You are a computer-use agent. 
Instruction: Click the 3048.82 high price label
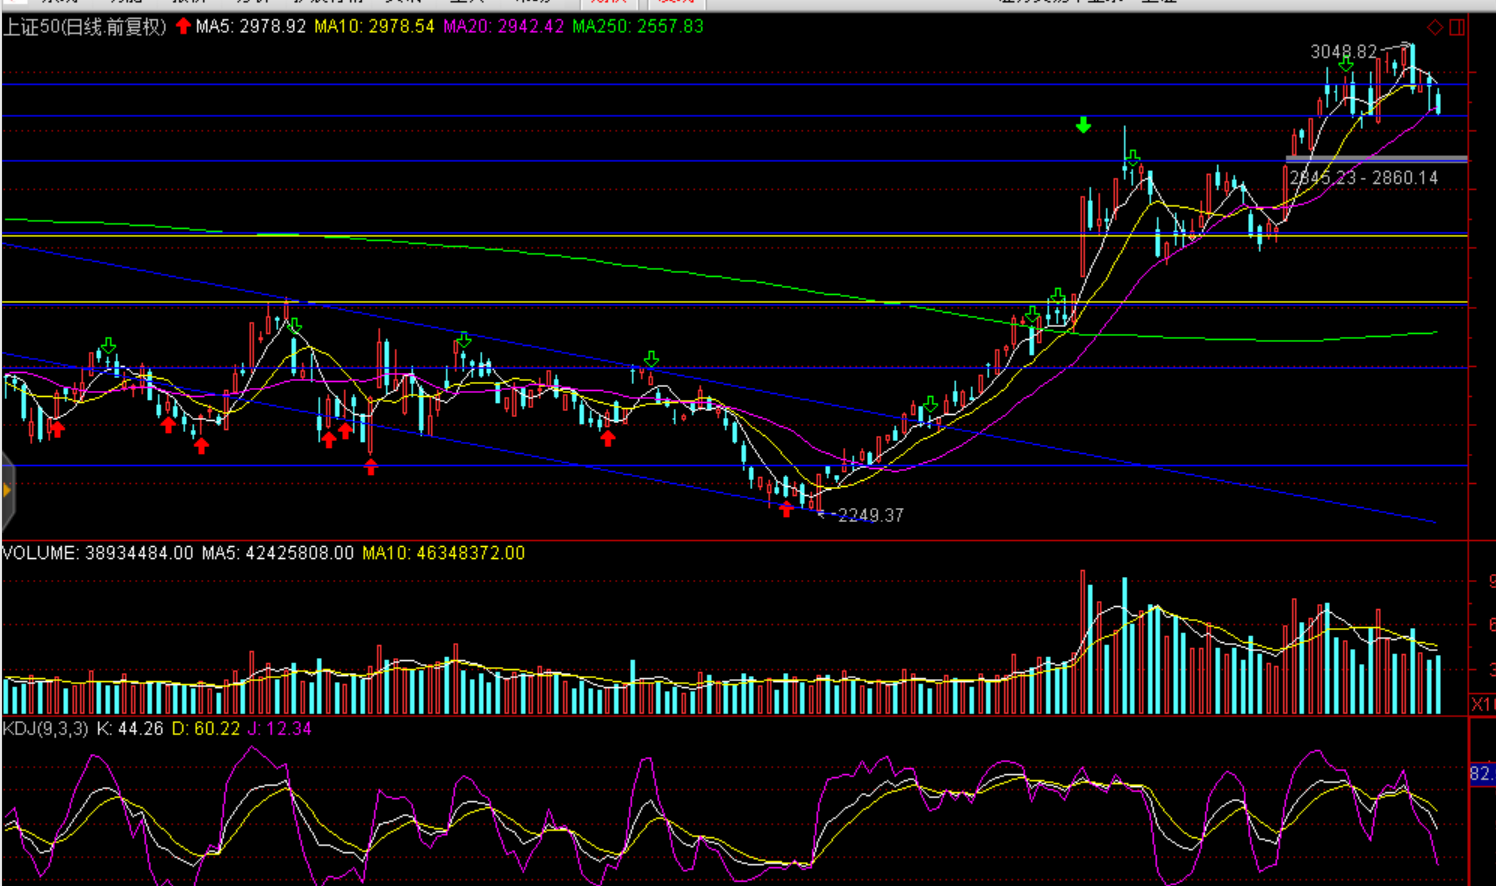coord(1343,51)
